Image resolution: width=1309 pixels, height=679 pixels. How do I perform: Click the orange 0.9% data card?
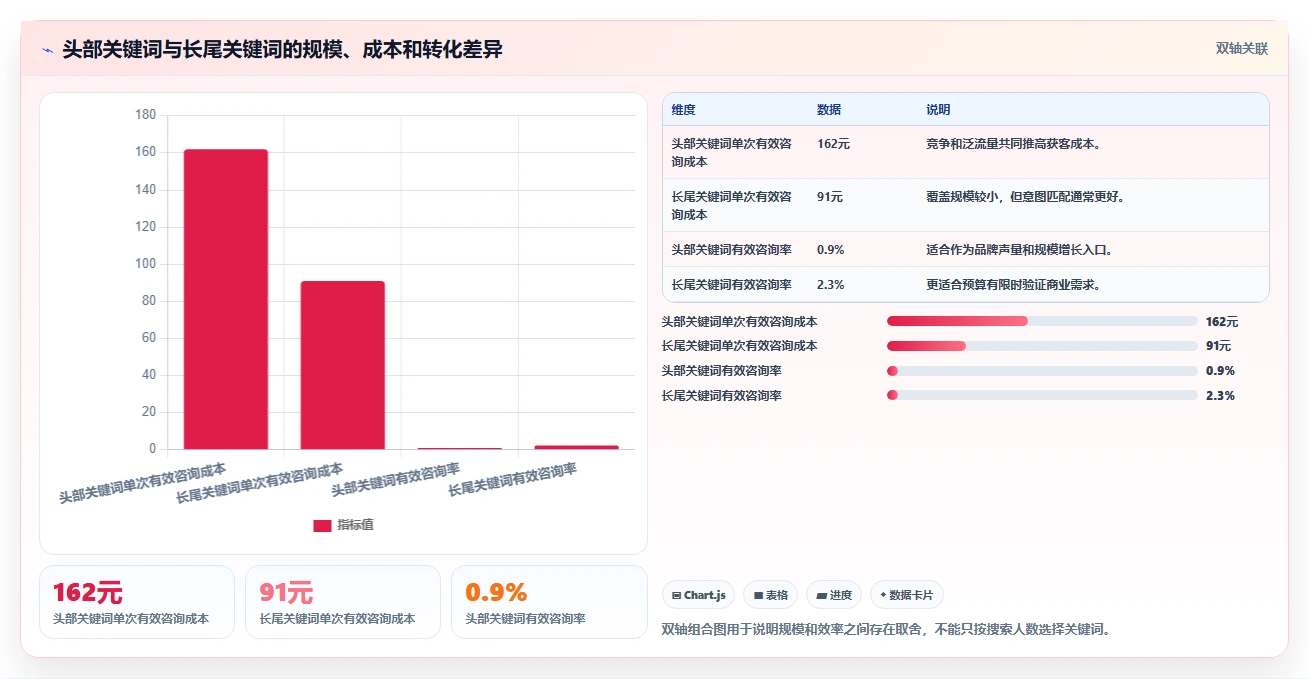(549, 602)
